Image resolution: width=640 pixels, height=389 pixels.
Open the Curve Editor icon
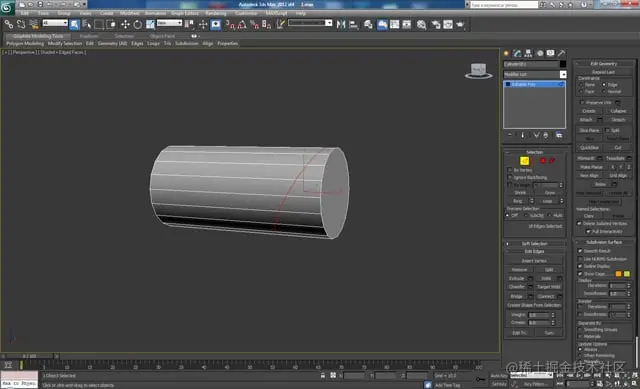[394, 25]
